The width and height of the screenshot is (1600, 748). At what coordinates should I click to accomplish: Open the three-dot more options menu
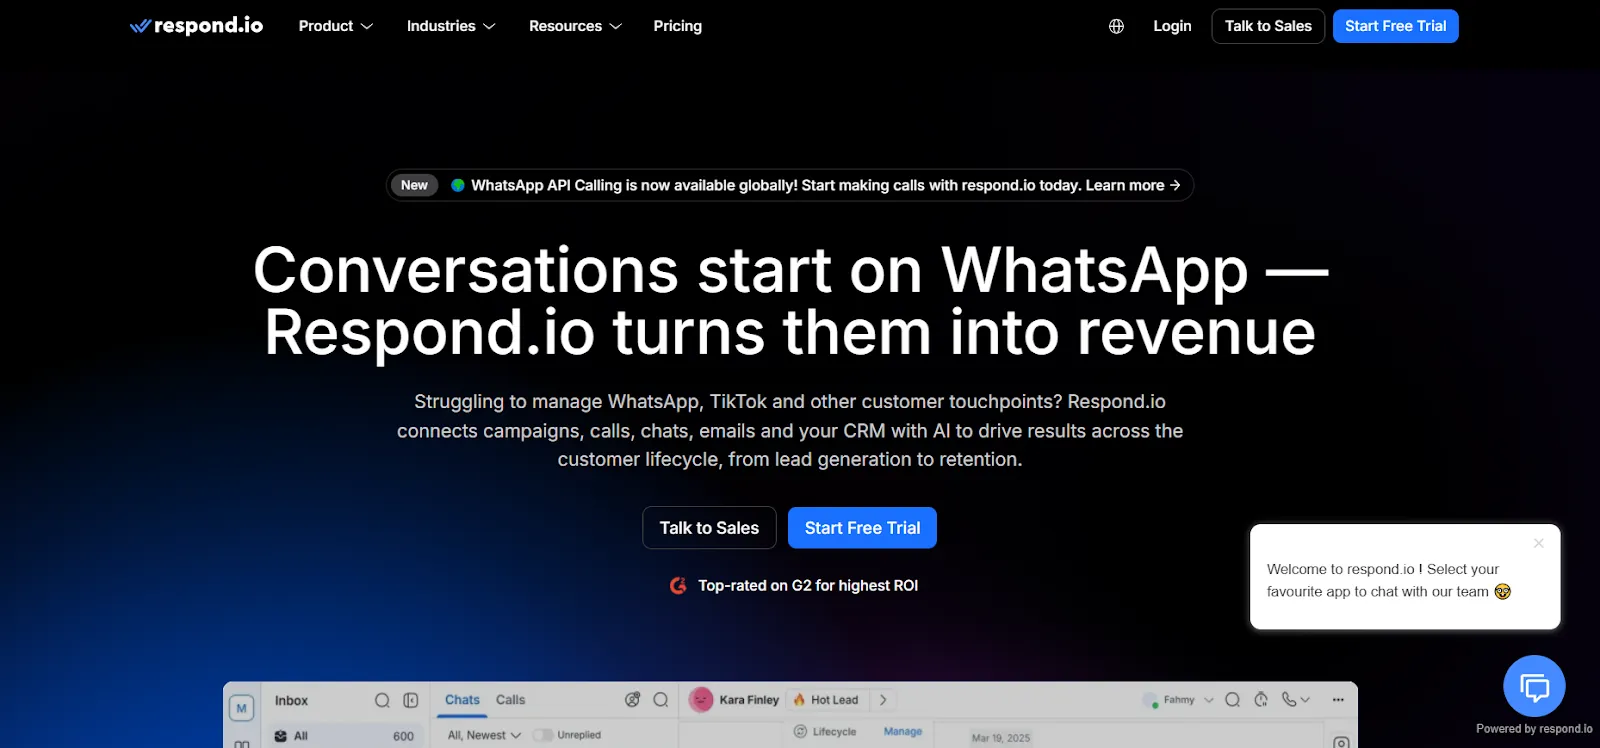(1338, 700)
